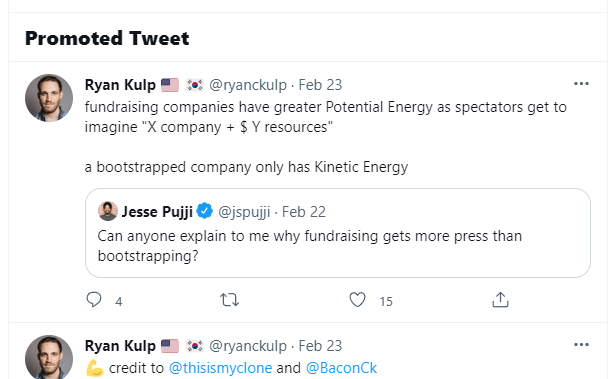Open the second tweet's three-dot more menu
Viewport: 616px width, 379px height.
[x=581, y=345]
